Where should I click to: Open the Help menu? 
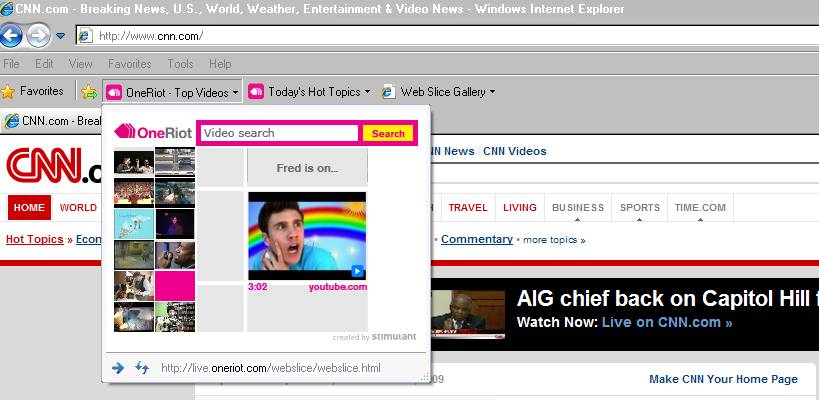[220, 64]
